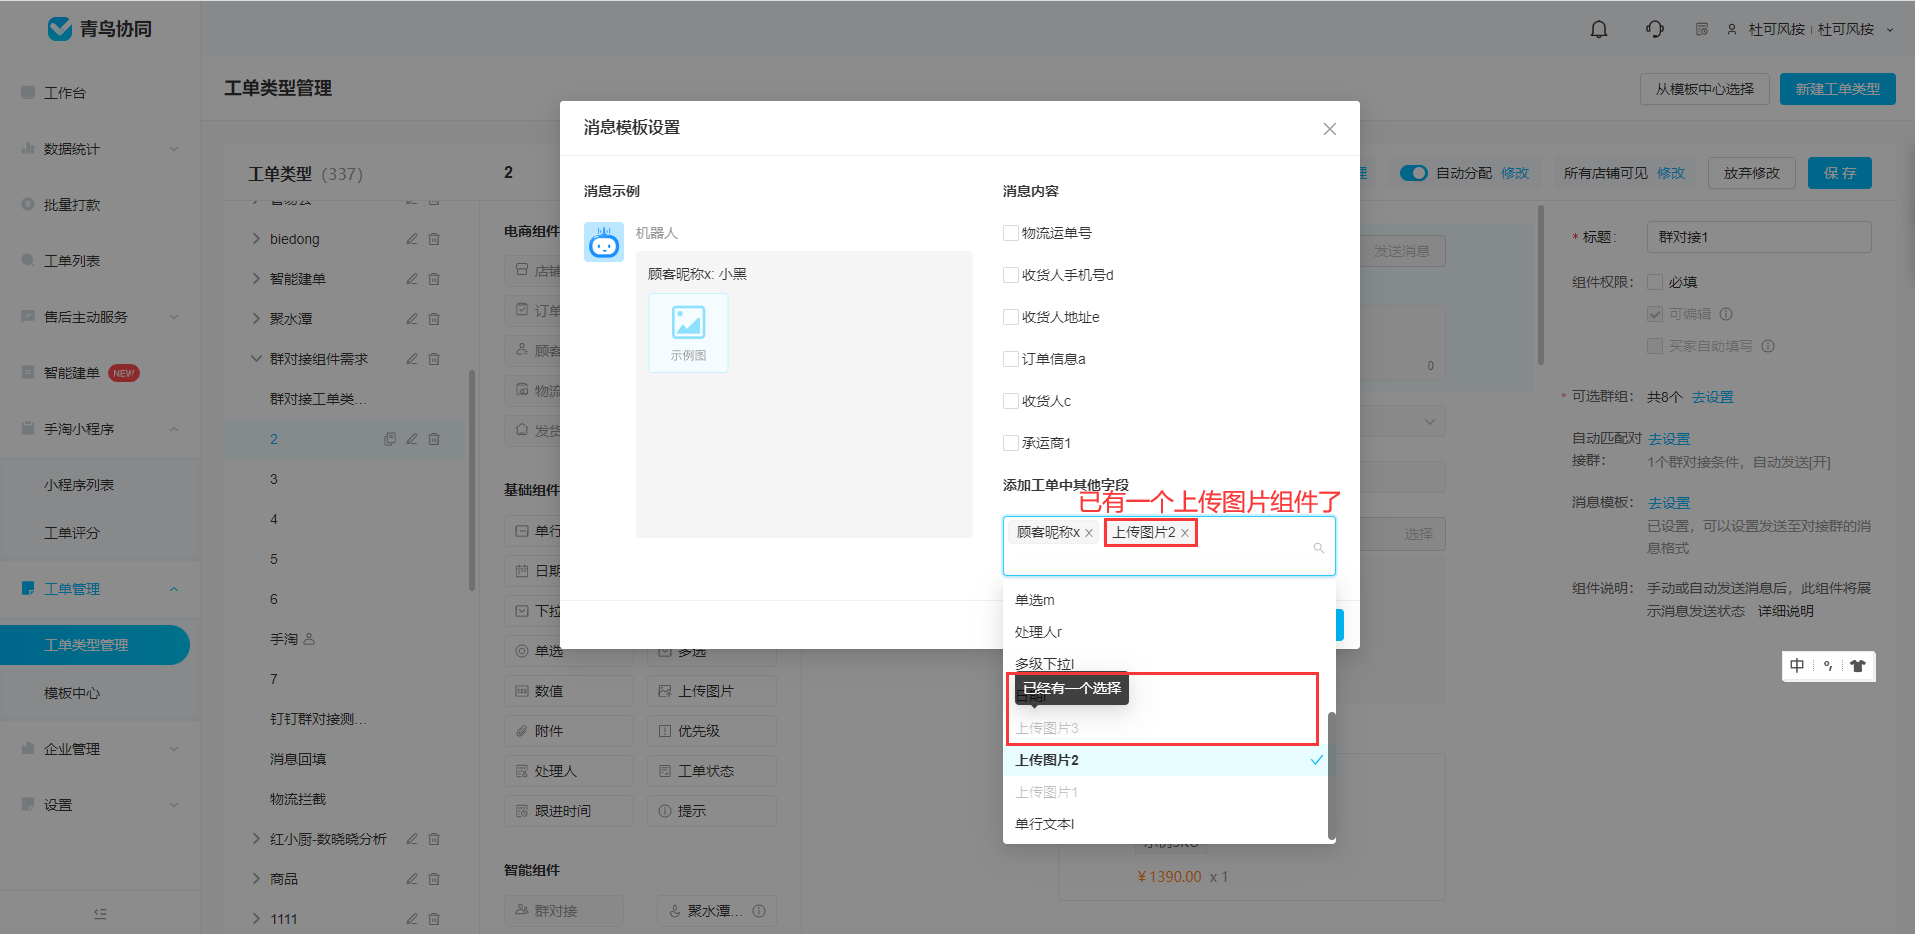Expand the 智能建单 tree row arrow

click(256, 279)
